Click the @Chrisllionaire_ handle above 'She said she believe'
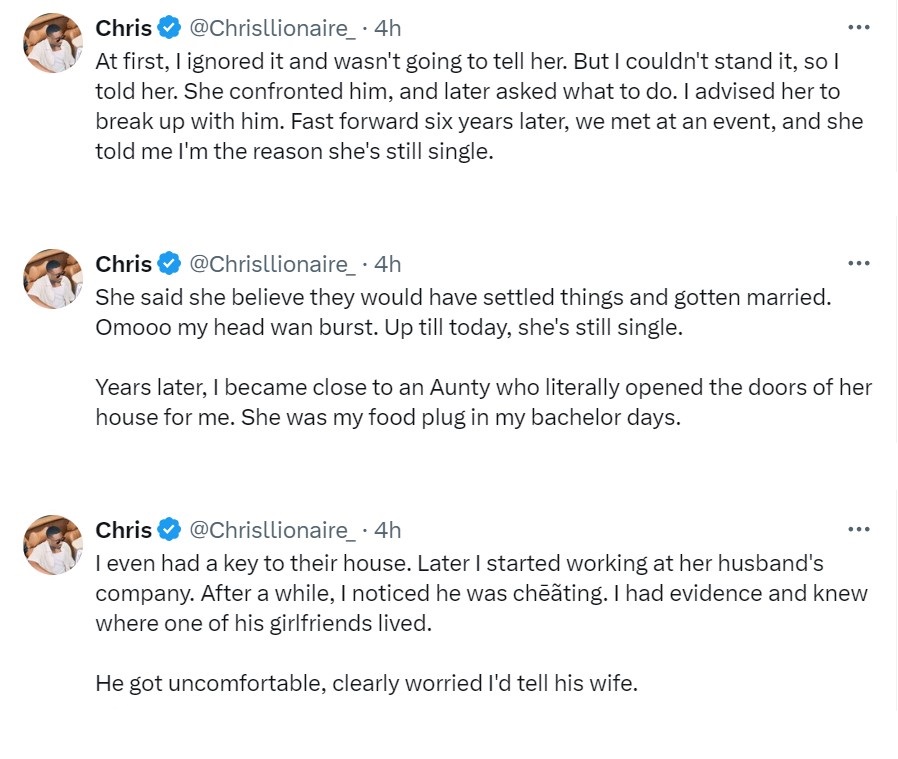 272,264
